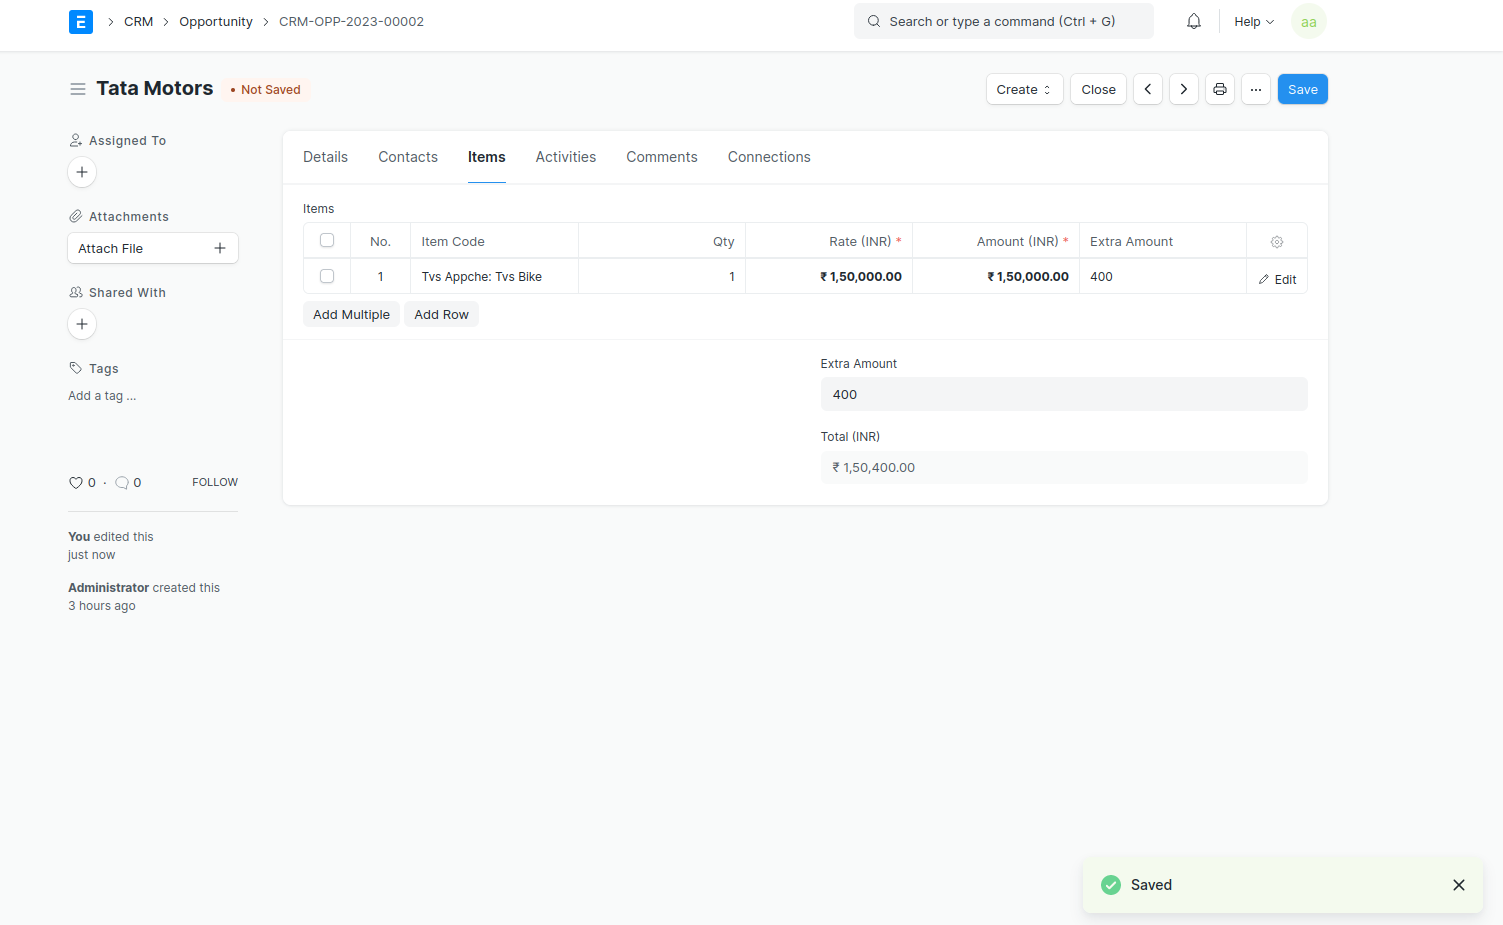This screenshot has width=1503, height=925.
Task: Open the three-dots more options menu
Action: 1256,89
